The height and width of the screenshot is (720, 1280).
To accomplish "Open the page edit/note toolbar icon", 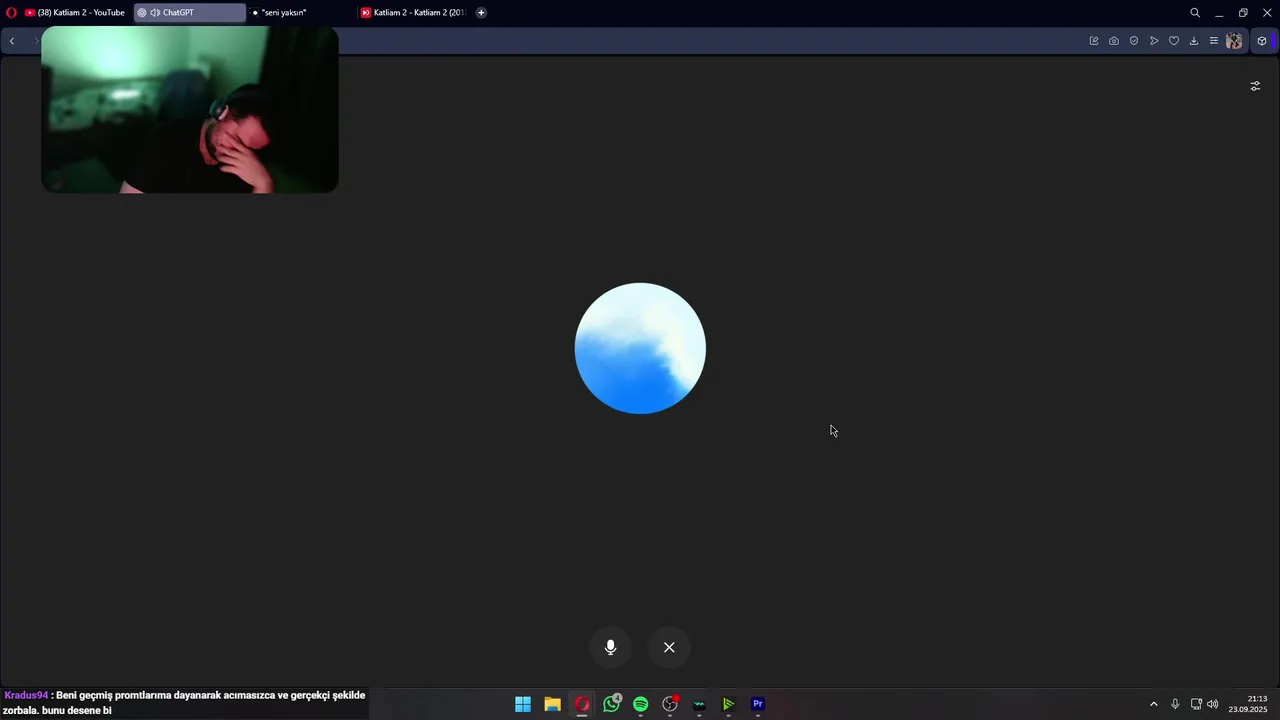I will click(x=1094, y=41).
